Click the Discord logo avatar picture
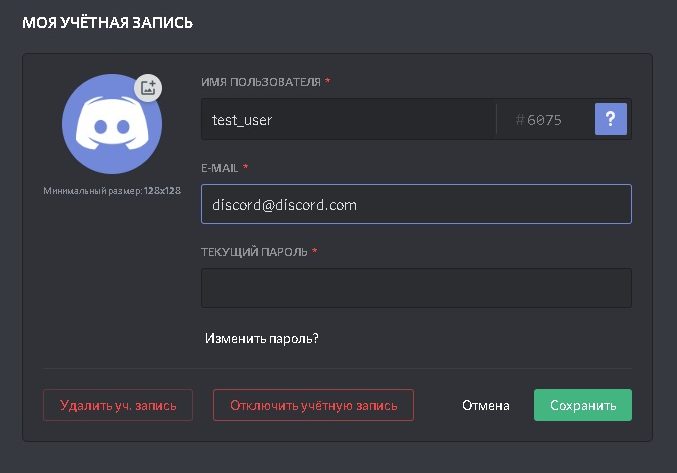 click(x=111, y=126)
